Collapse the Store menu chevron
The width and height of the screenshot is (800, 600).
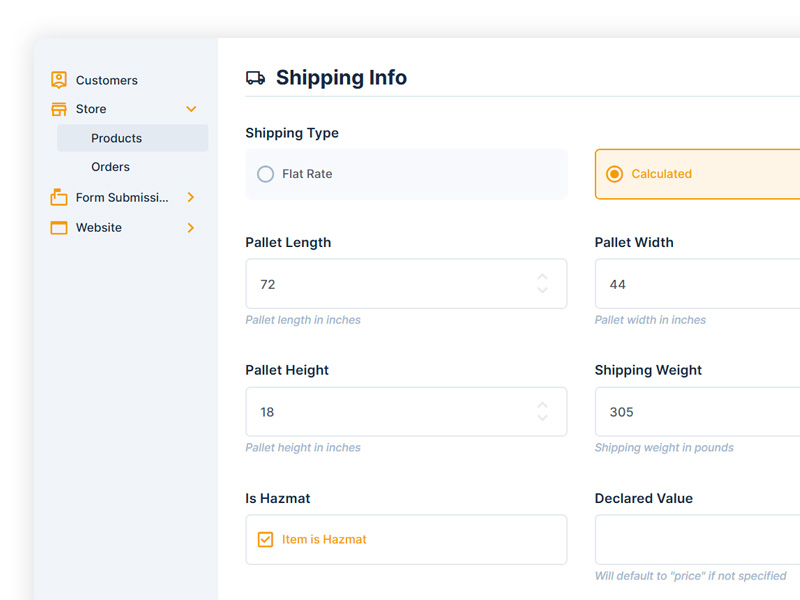(x=191, y=109)
